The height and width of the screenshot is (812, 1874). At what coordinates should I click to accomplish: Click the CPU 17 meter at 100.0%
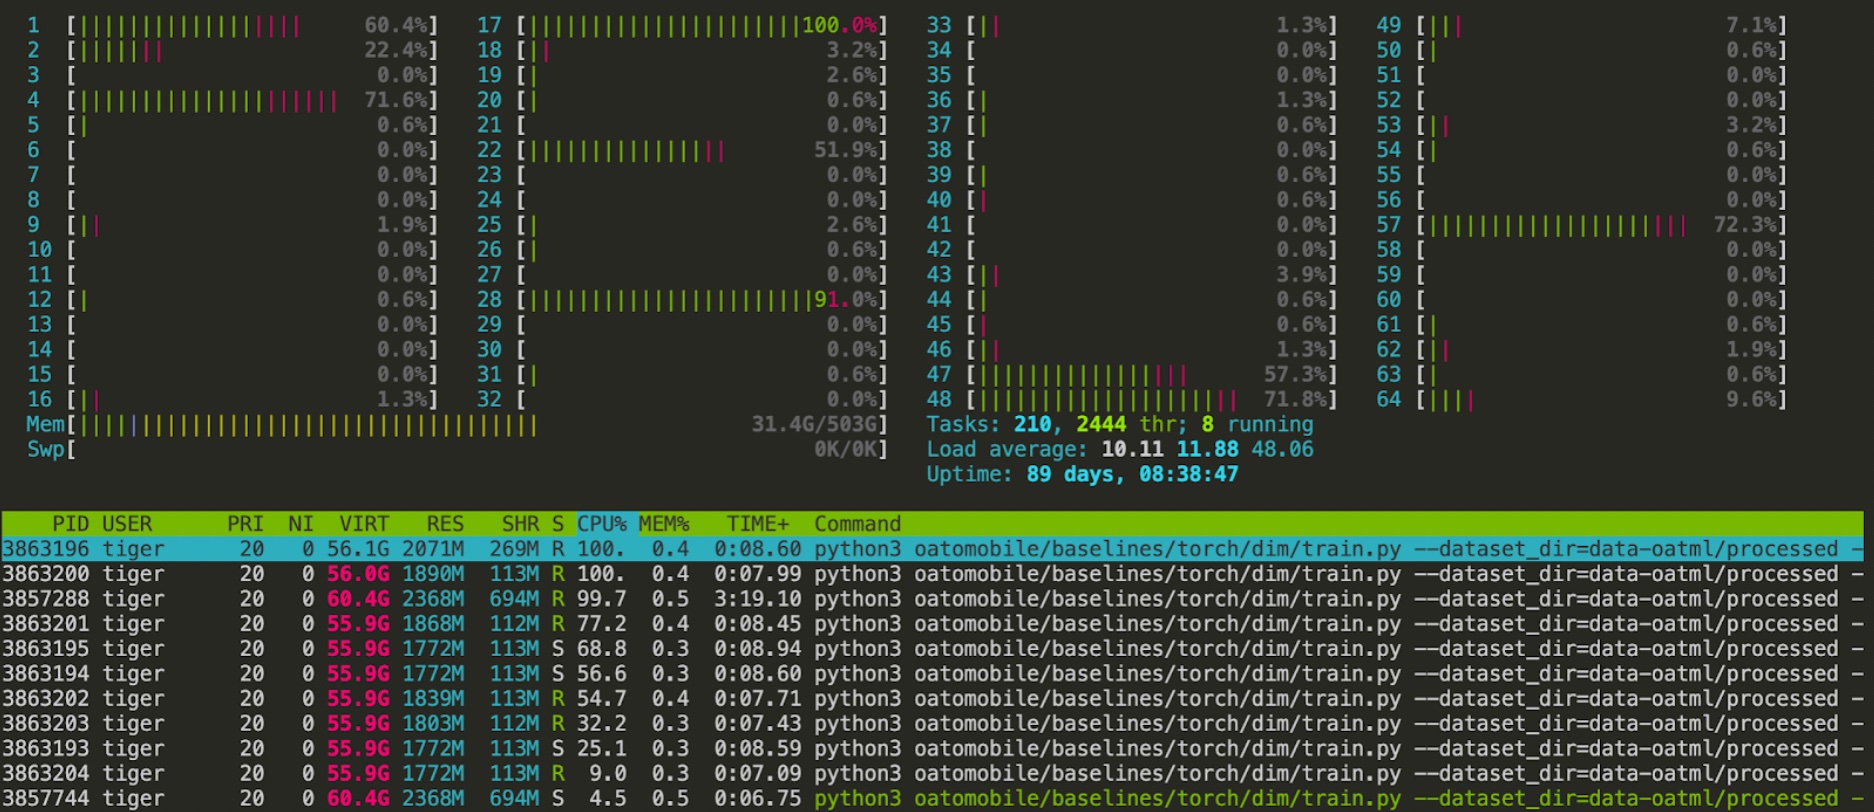pyautogui.click(x=682, y=25)
